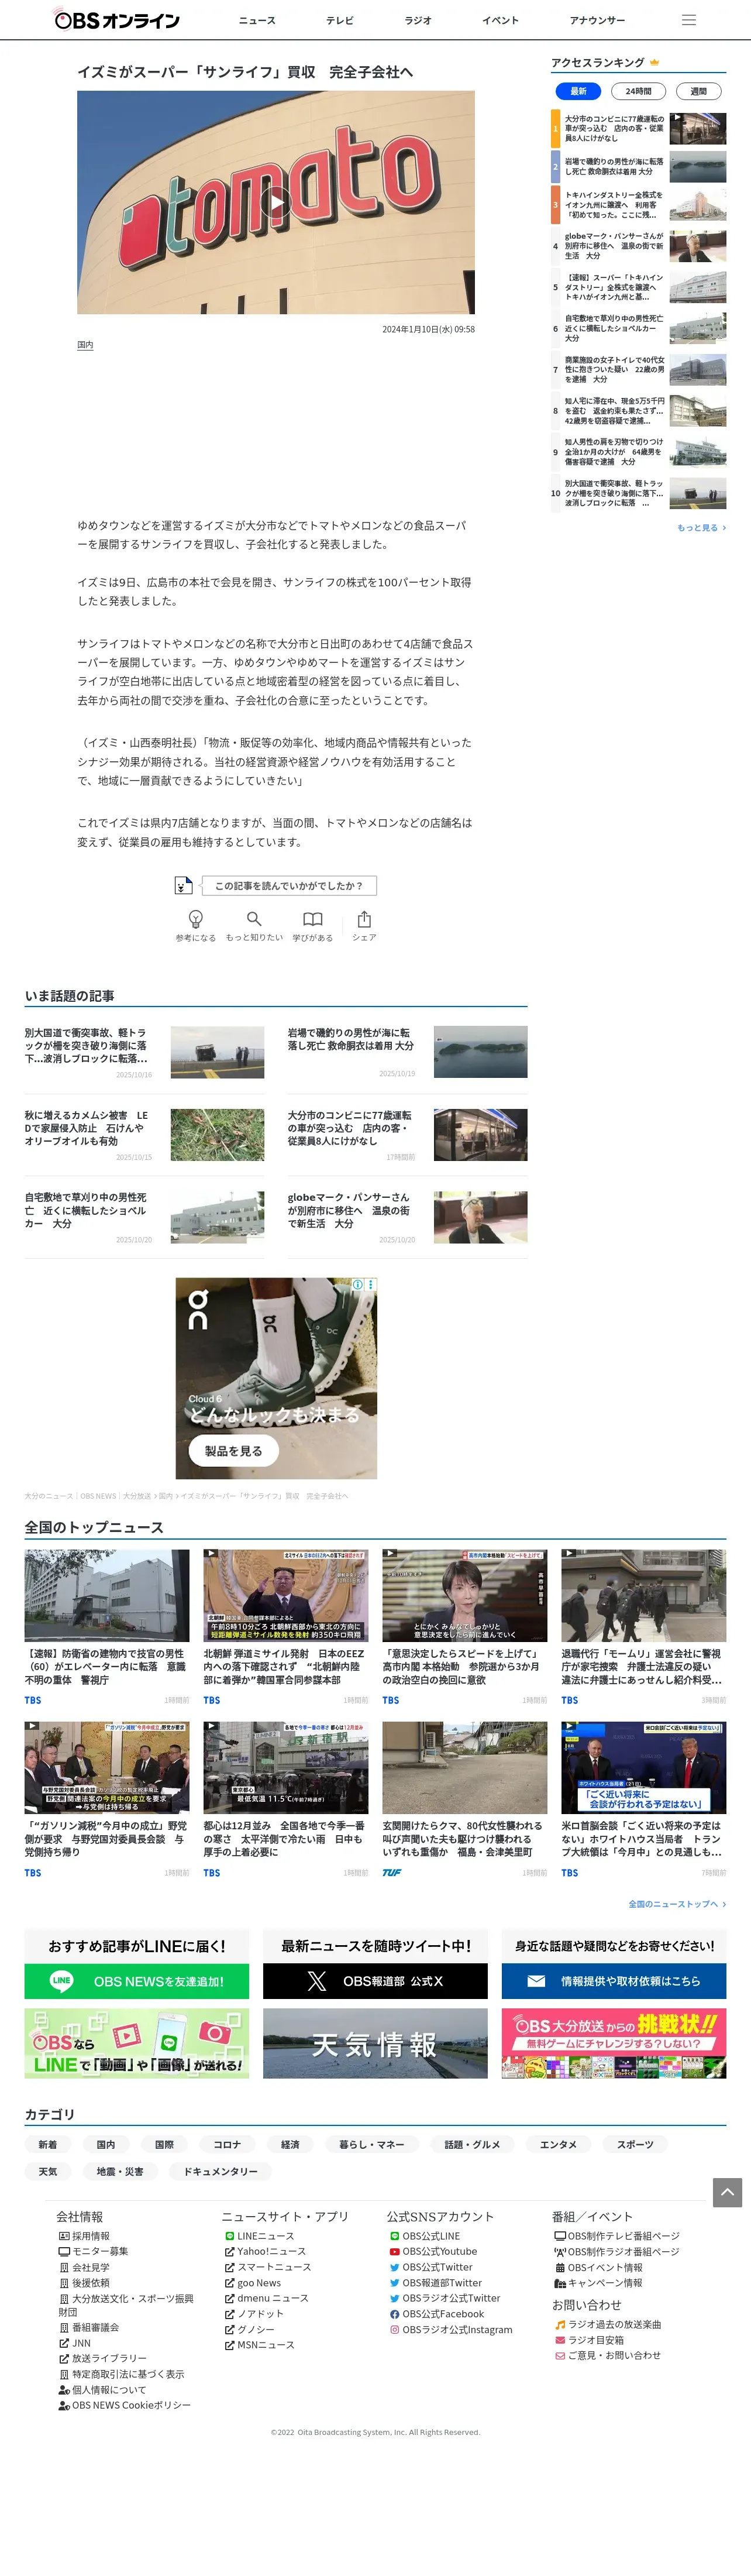Select the 地震・災害 category chip
The image size is (751, 2576).
tap(120, 2171)
